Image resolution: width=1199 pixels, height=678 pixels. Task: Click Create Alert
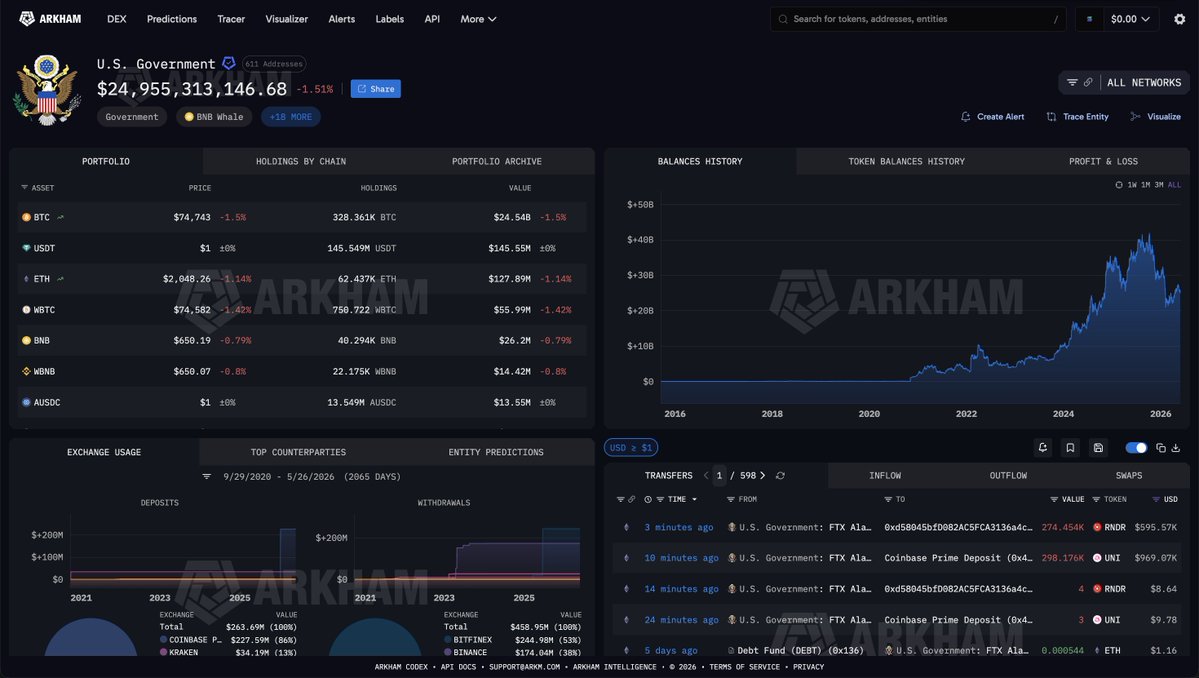coord(993,116)
